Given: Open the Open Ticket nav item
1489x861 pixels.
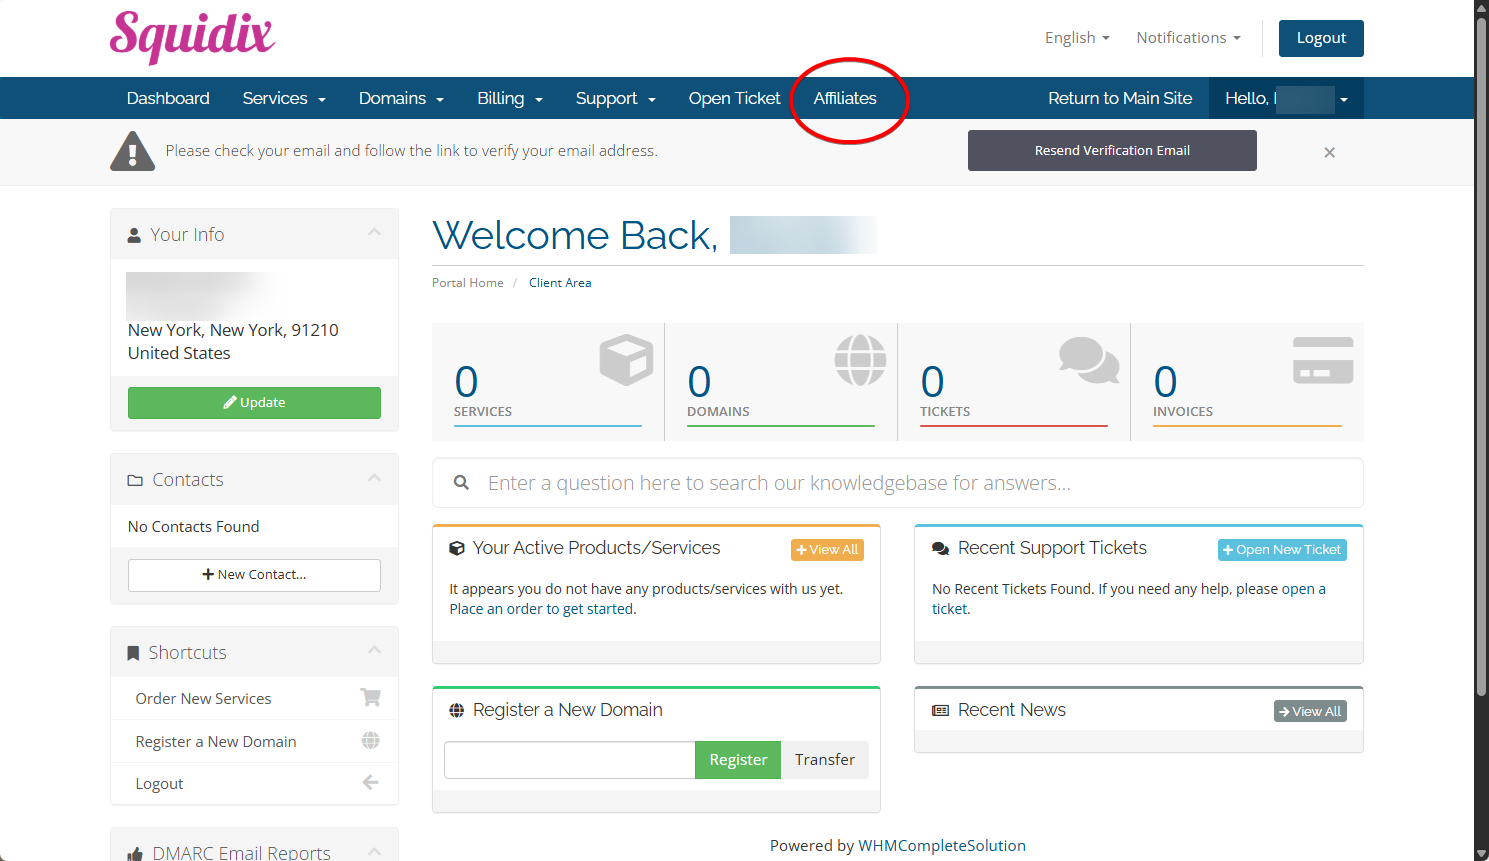Looking at the screenshot, I should (x=734, y=98).
